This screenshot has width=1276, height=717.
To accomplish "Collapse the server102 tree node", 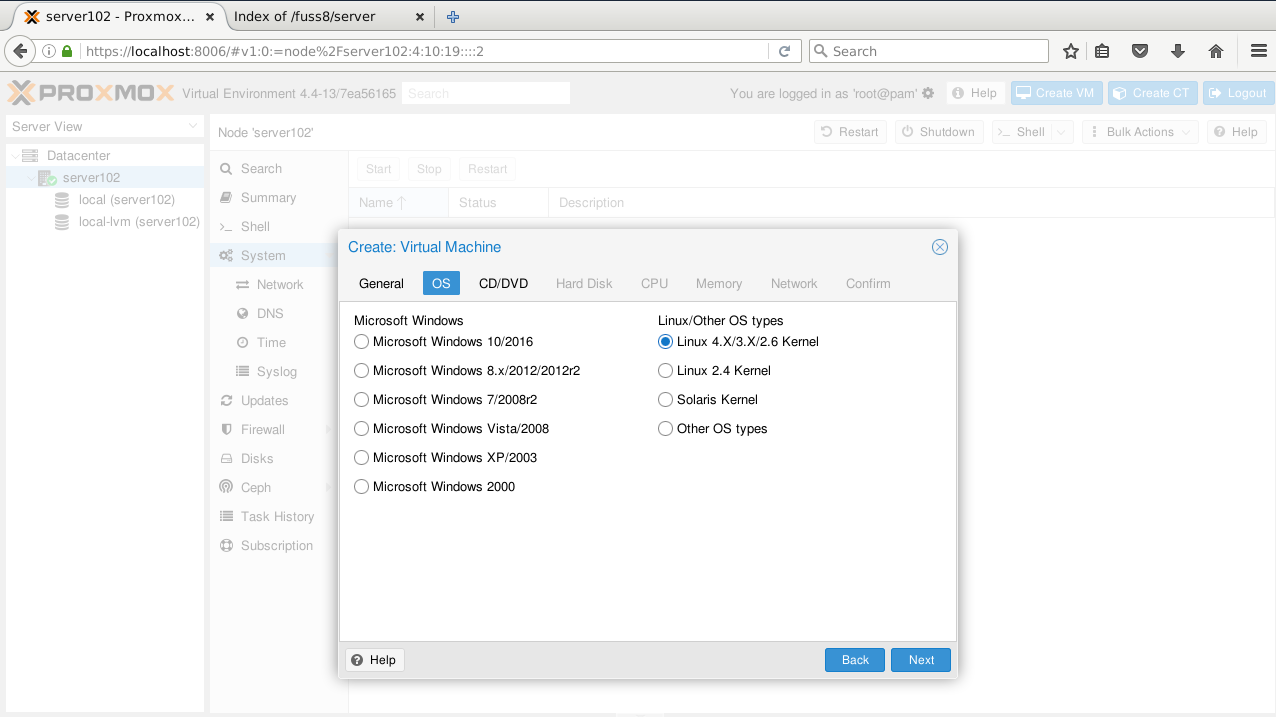I will [29, 178].
